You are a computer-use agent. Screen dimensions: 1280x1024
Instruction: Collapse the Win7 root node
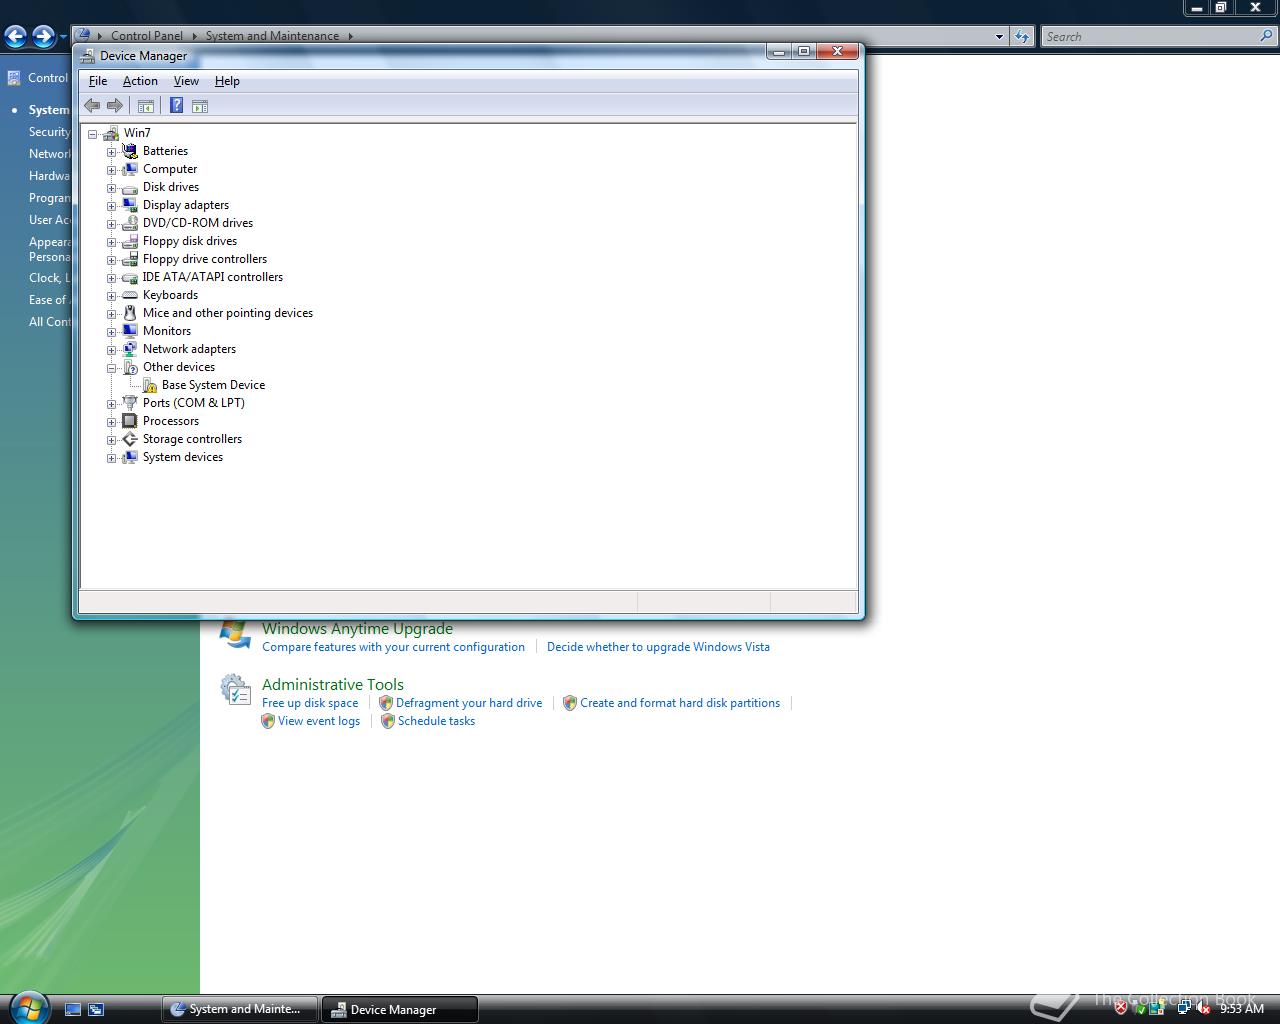[93, 134]
